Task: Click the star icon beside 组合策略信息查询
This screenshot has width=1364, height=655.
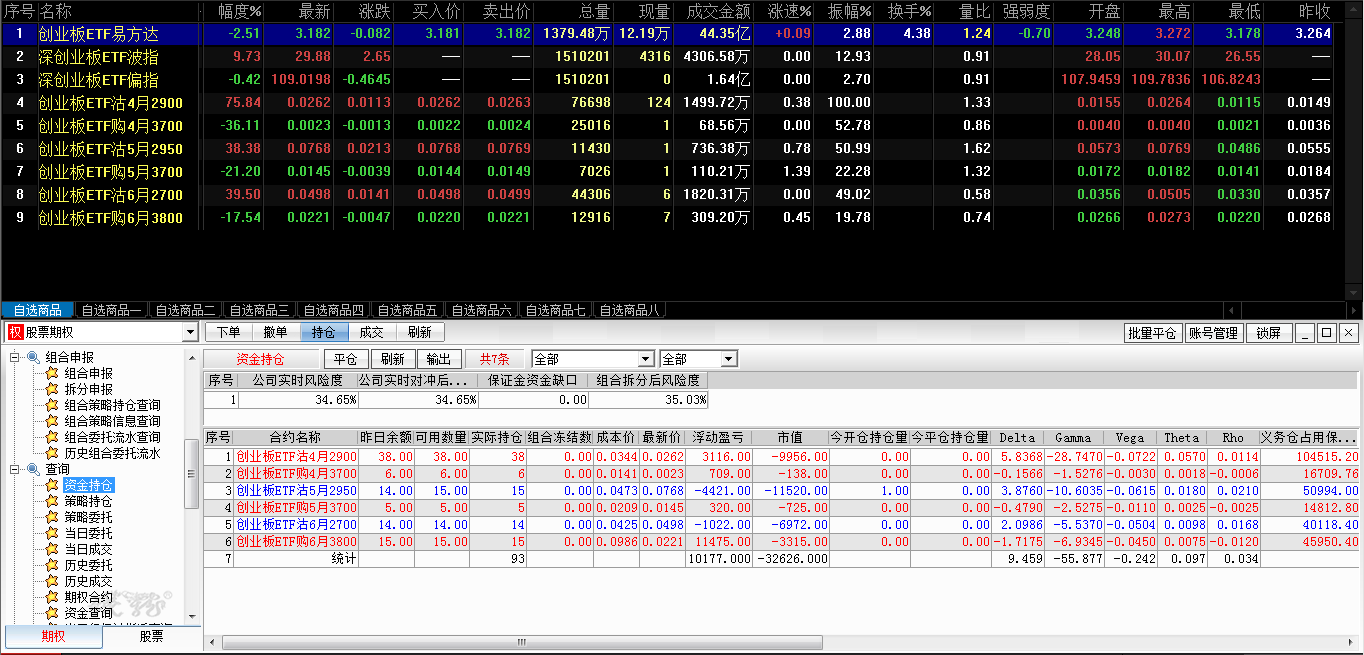Action: point(52,421)
